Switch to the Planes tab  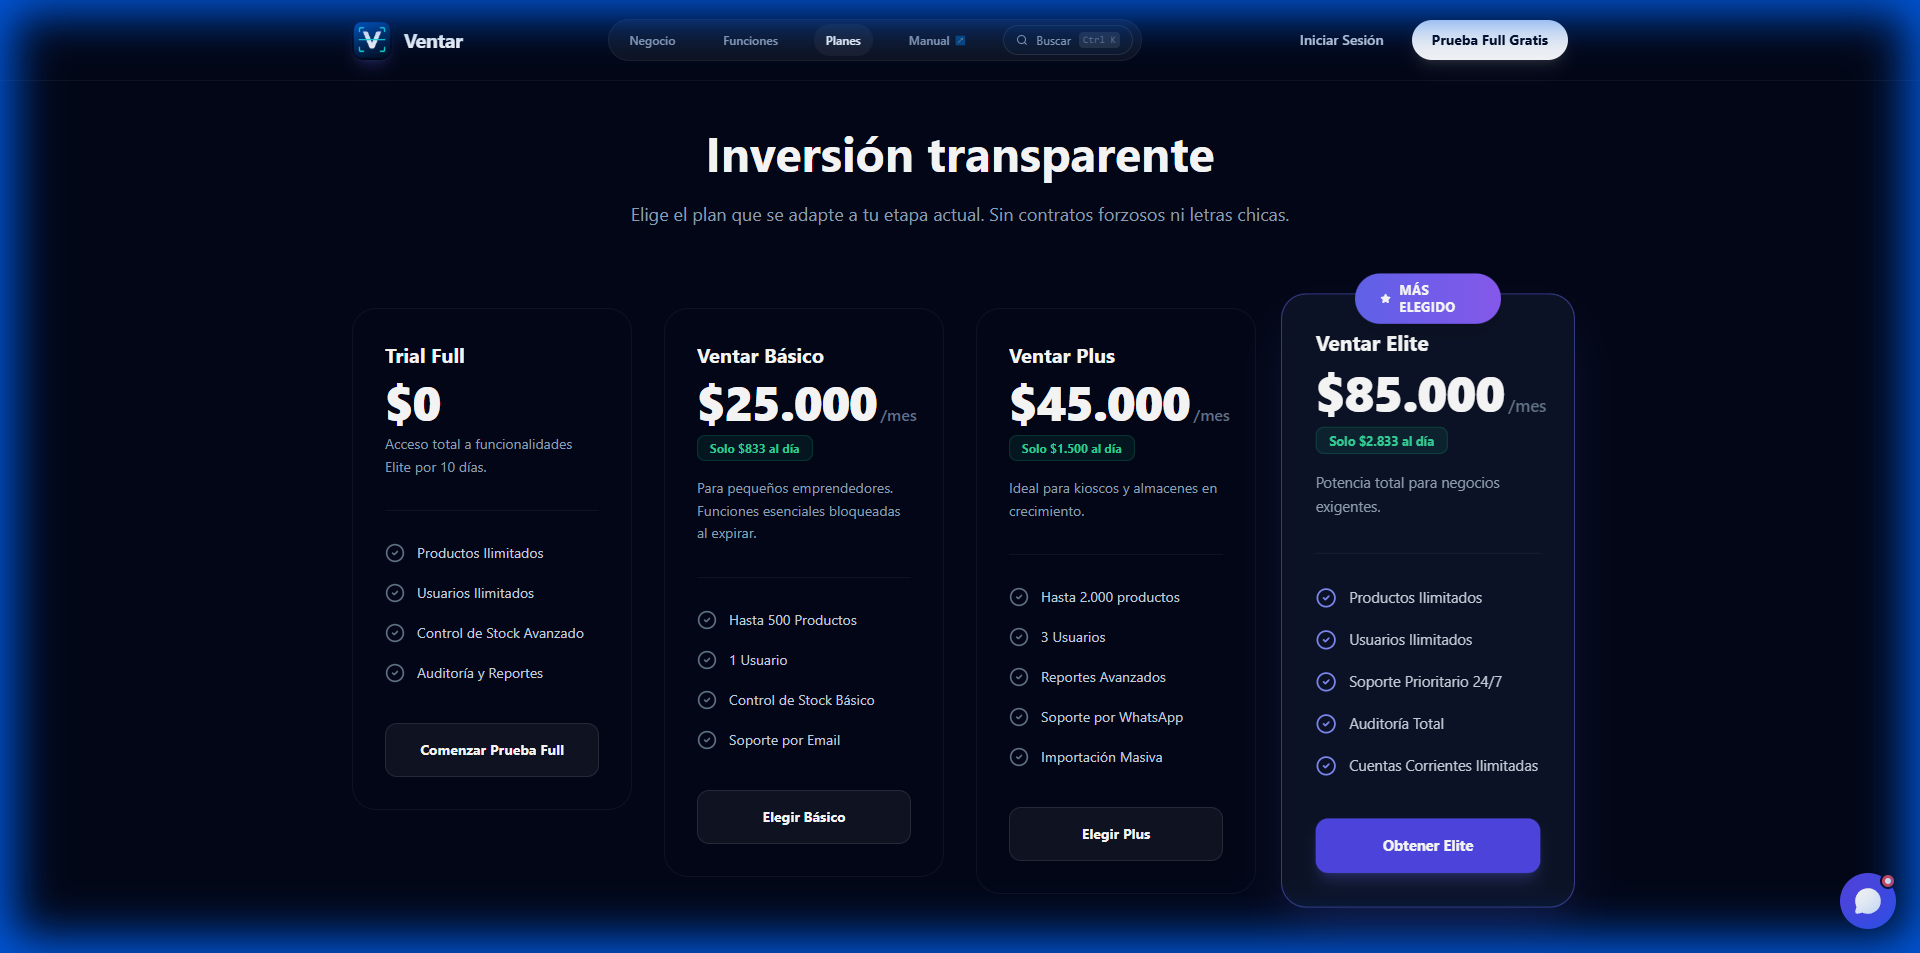point(842,40)
